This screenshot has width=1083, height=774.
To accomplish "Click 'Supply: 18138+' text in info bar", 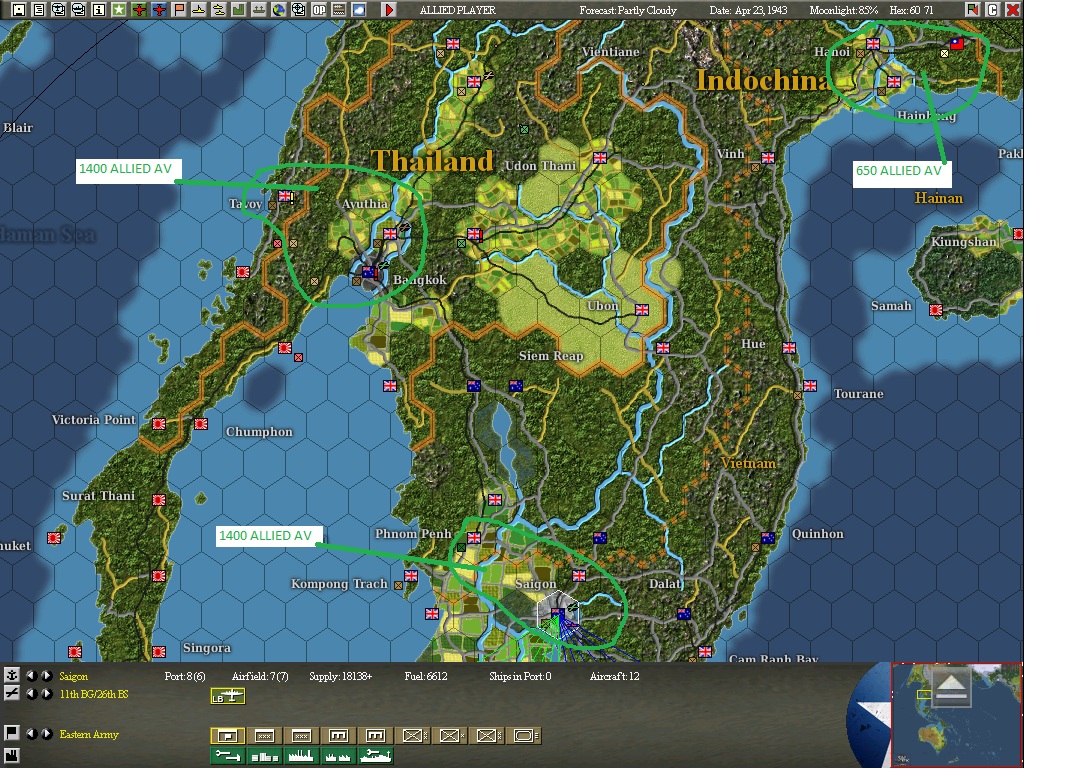I will [341, 677].
